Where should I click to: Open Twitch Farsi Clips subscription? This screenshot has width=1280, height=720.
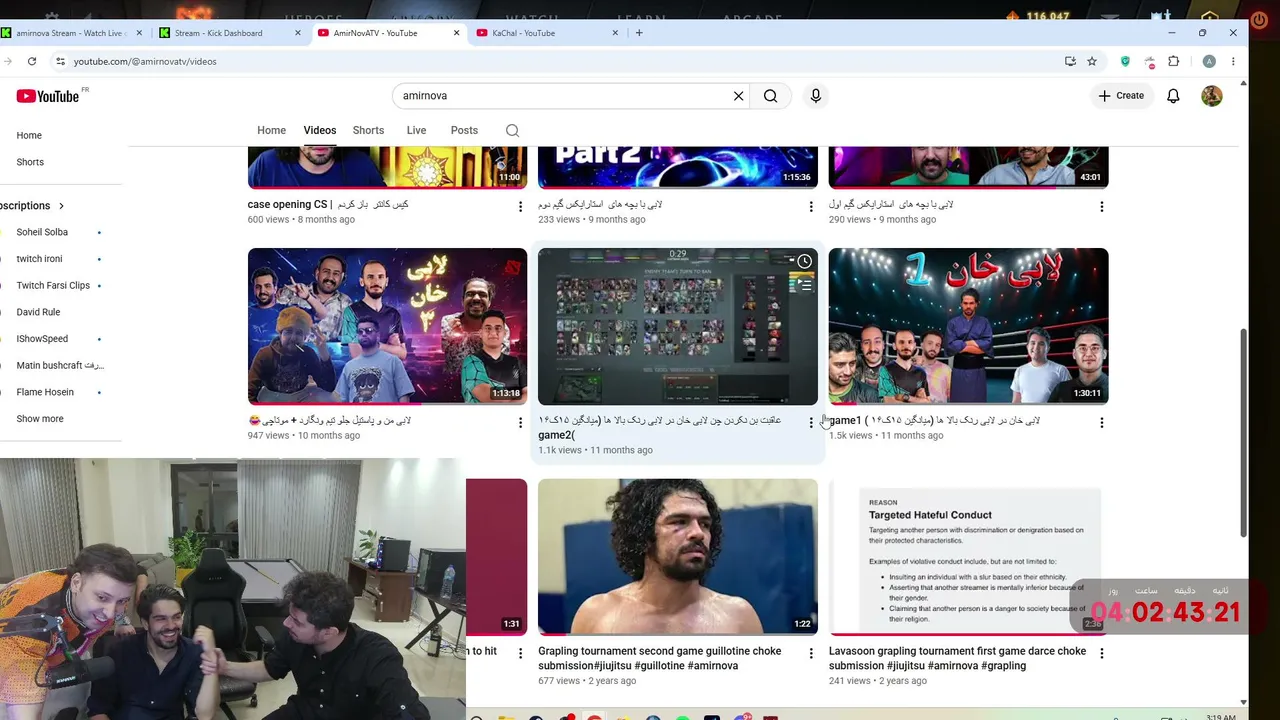(53, 286)
